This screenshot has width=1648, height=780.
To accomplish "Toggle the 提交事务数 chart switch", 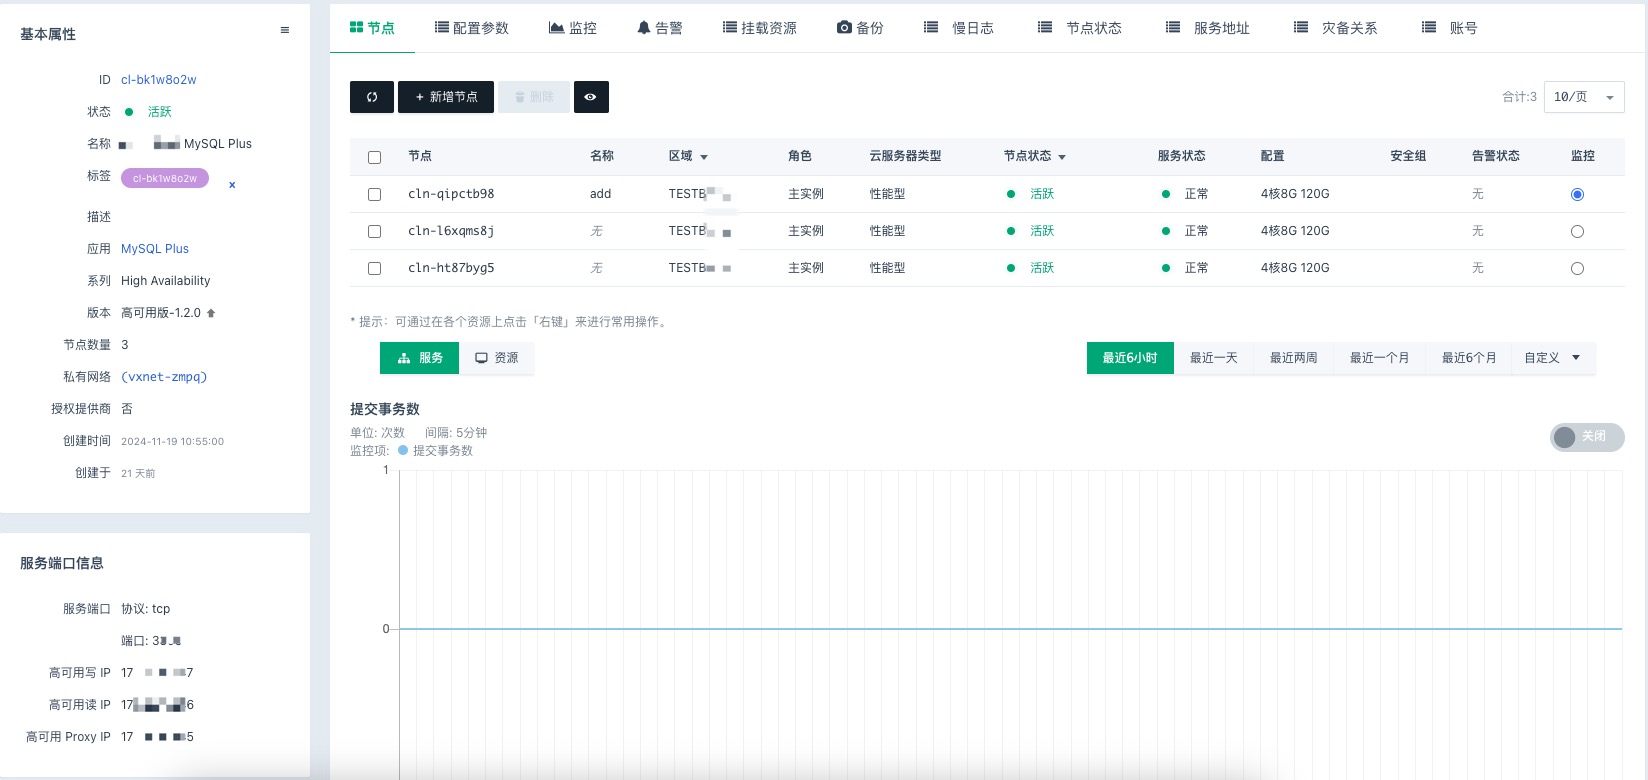I will point(1587,437).
